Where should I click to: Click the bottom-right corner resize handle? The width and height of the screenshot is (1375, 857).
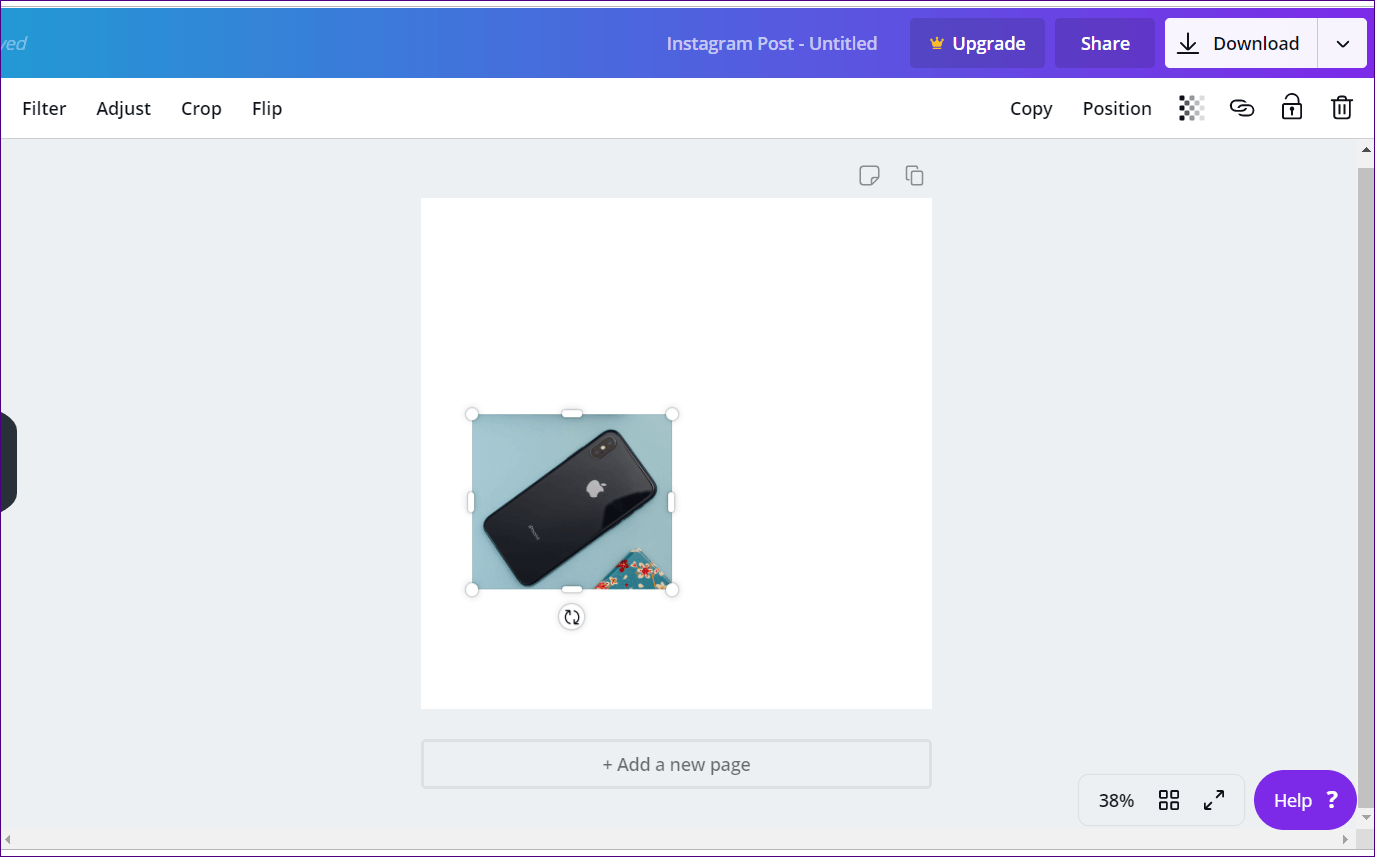(672, 590)
